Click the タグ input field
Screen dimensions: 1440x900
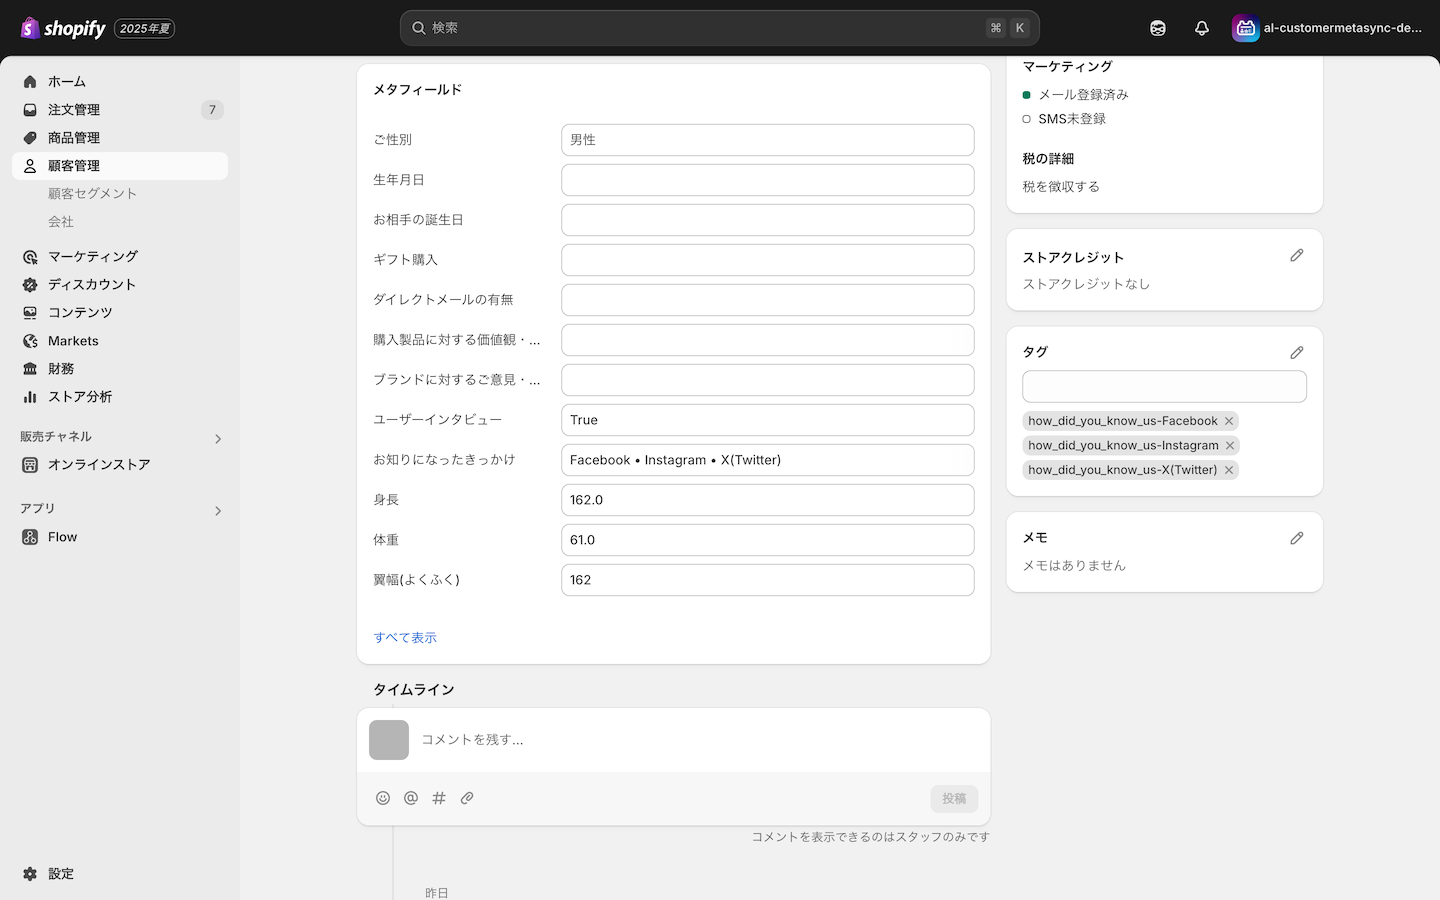[1164, 387]
